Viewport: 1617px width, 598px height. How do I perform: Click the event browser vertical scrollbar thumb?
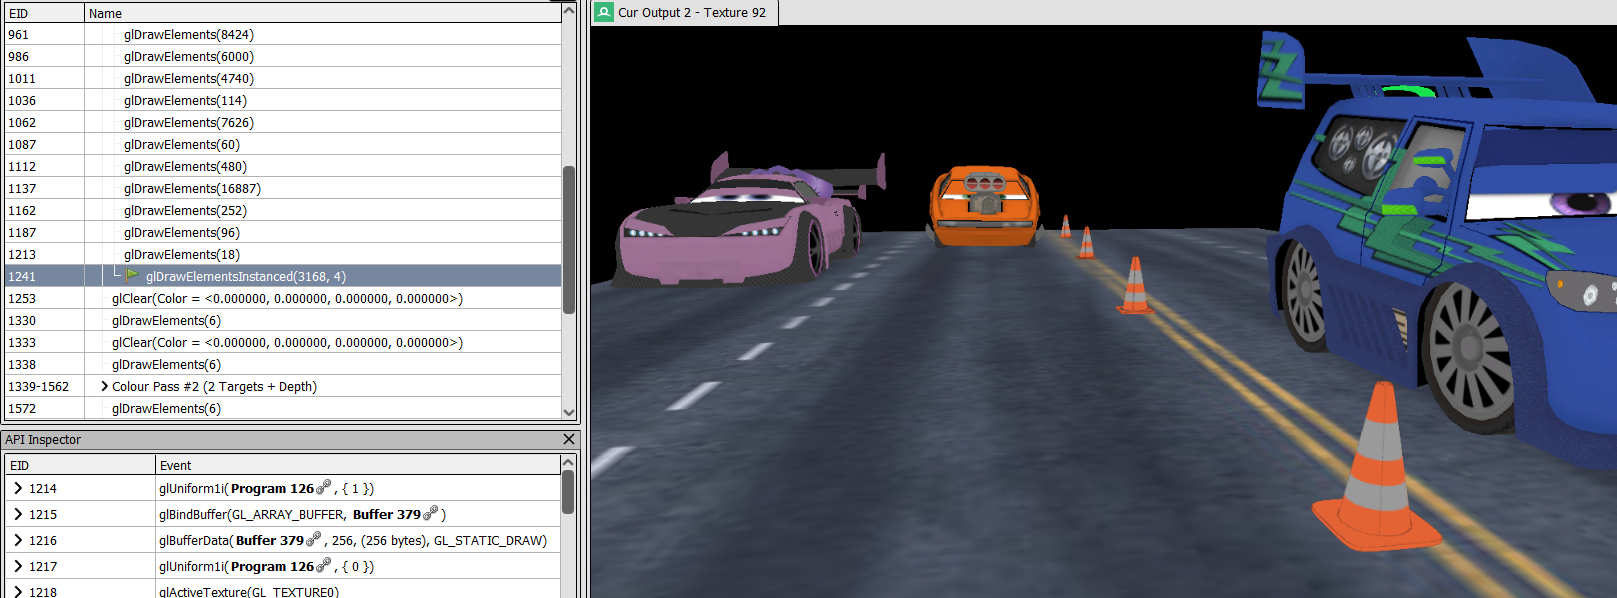[x=569, y=240]
